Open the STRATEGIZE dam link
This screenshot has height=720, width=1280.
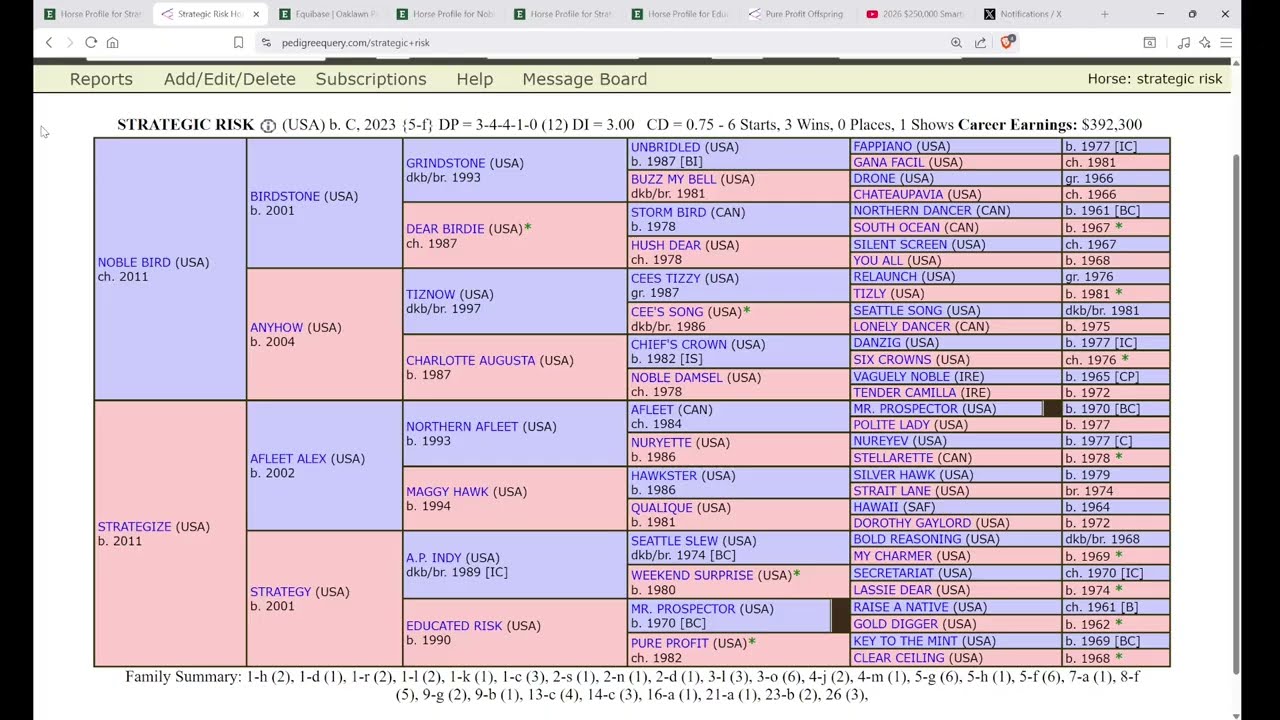135,526
